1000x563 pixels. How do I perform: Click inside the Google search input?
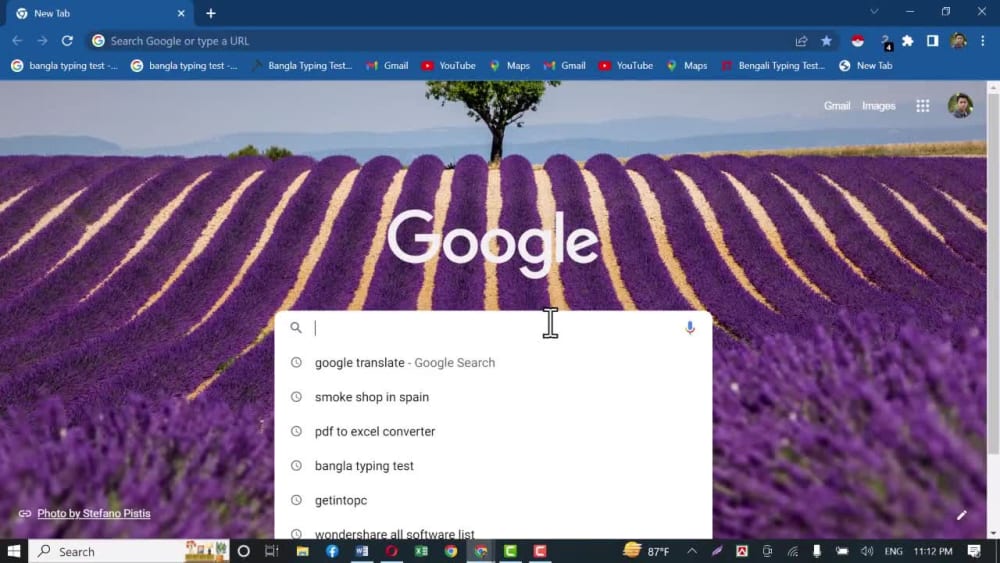[494, 328]
